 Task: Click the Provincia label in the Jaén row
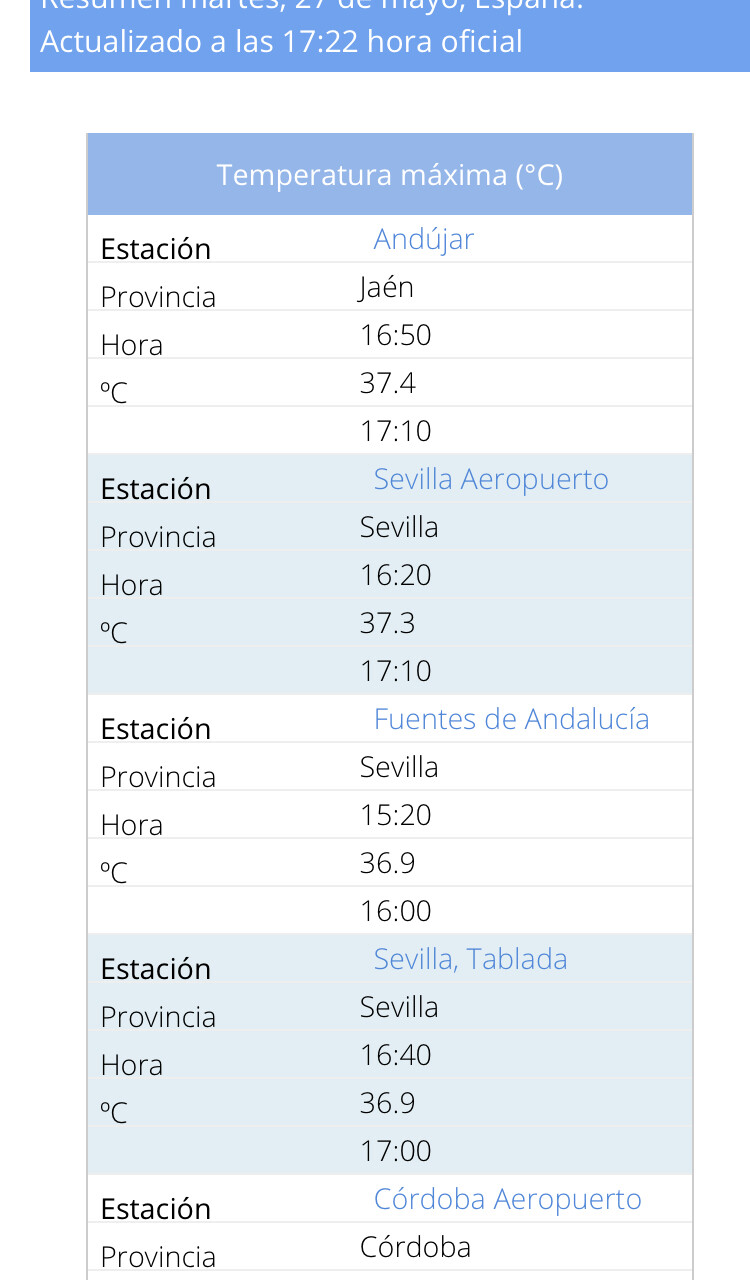[x=158, y=297]
